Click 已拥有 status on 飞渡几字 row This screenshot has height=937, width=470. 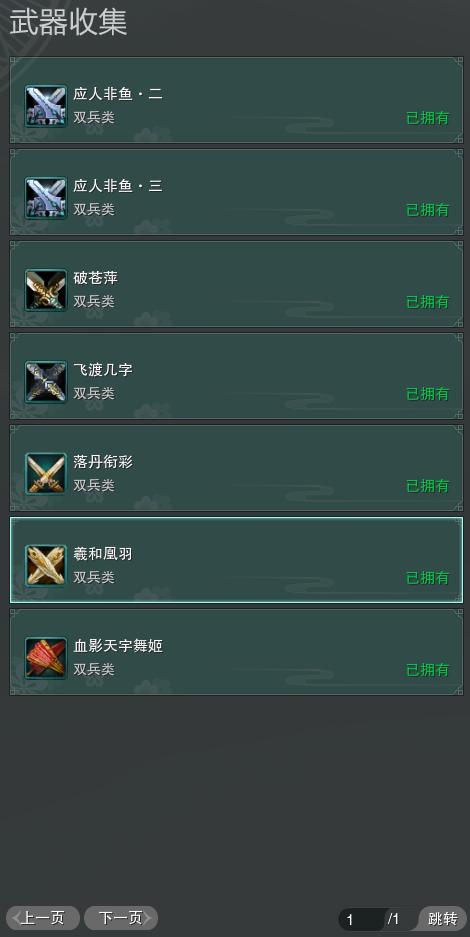428,394
